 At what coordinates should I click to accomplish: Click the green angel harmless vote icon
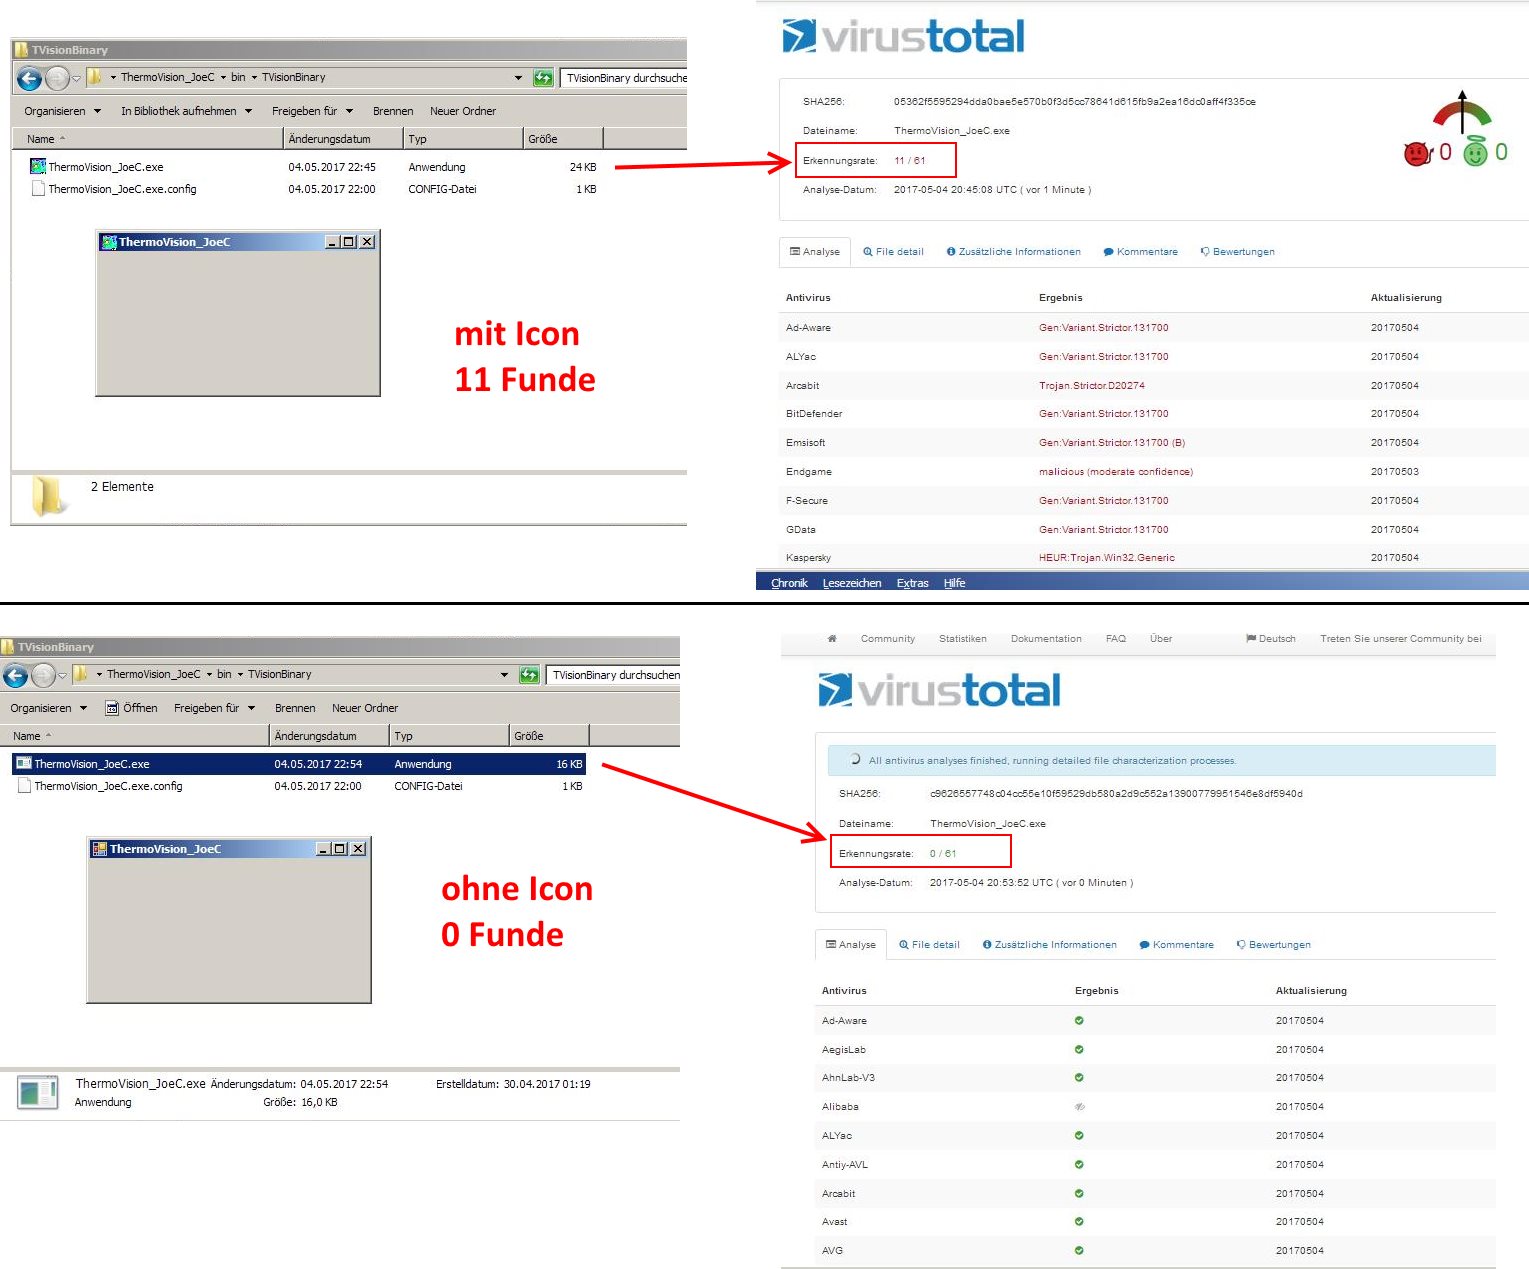pyautogui.click(x=1475, y=152)
